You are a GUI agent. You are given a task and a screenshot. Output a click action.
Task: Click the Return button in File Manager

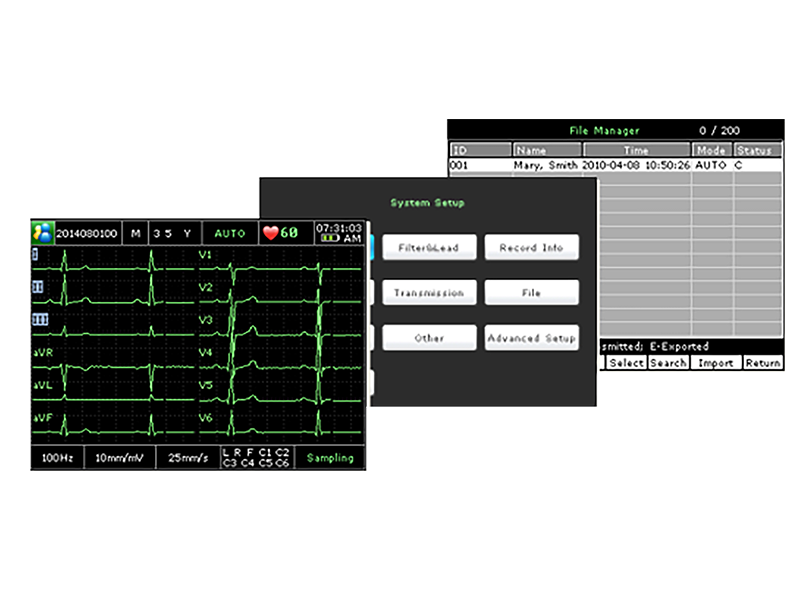pos(763,363)
